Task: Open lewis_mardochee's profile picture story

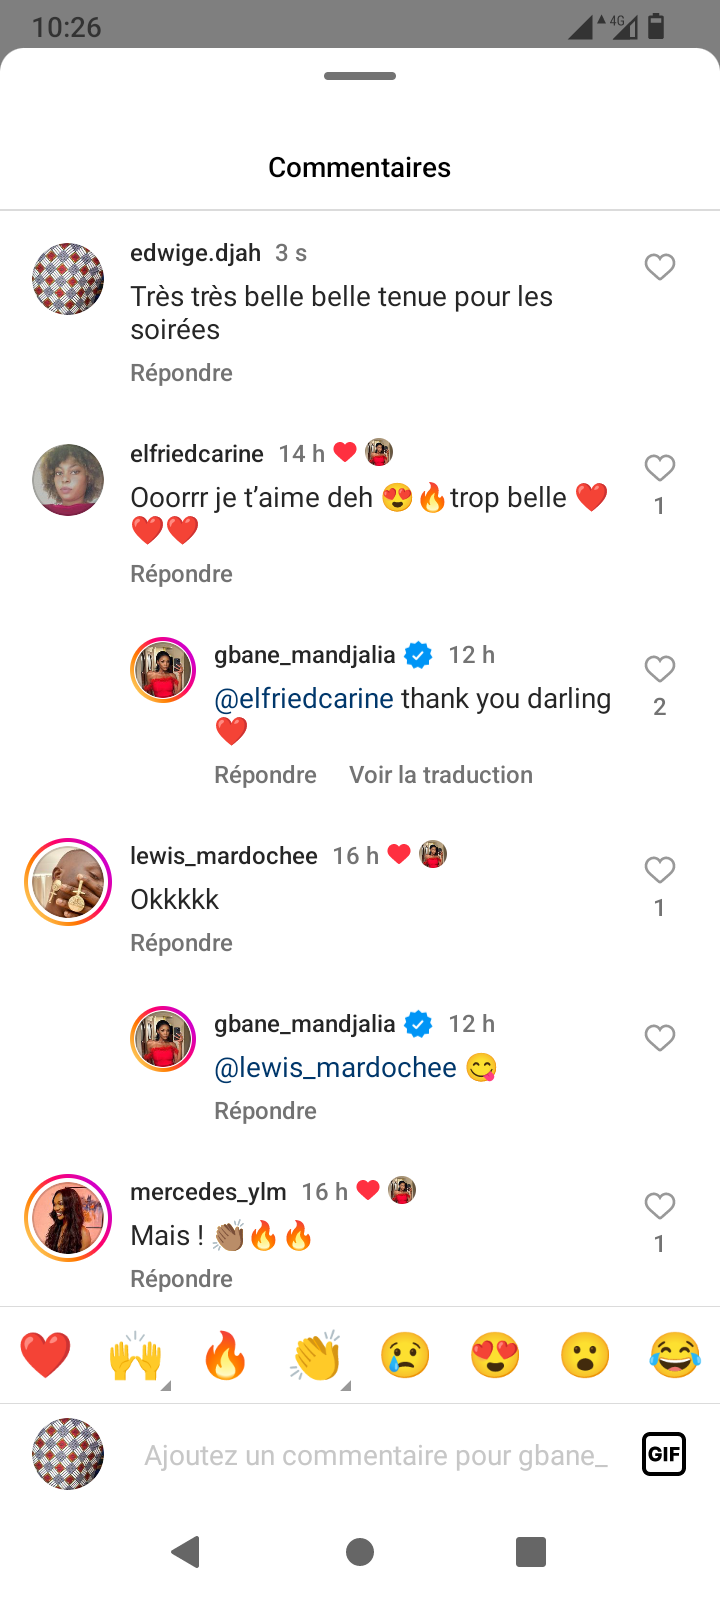Action: 68,882
